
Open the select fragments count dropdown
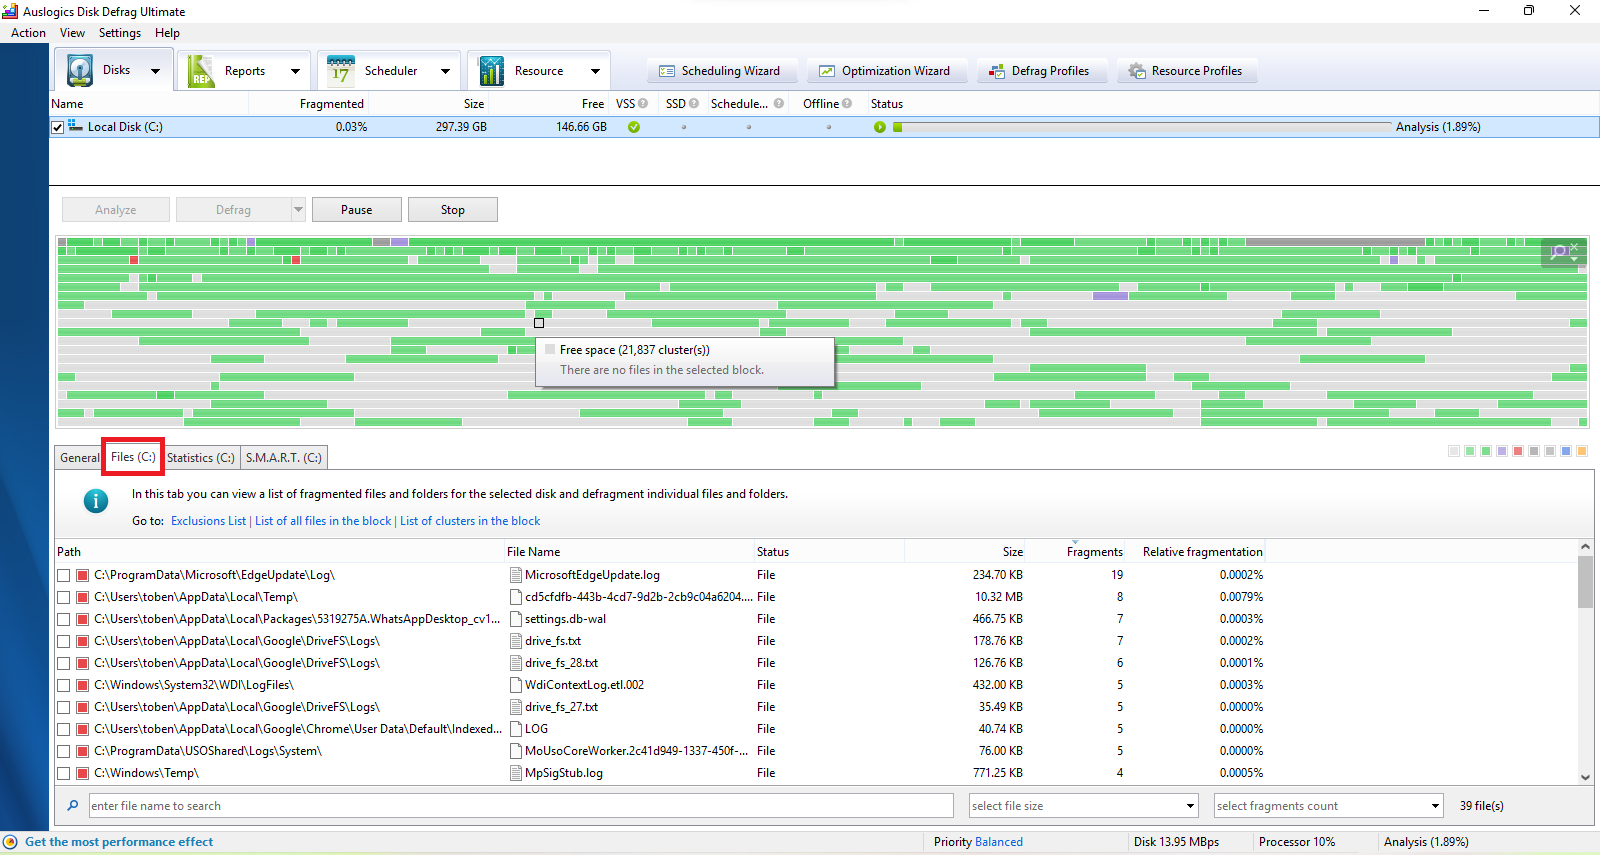tap(1435, 806)
